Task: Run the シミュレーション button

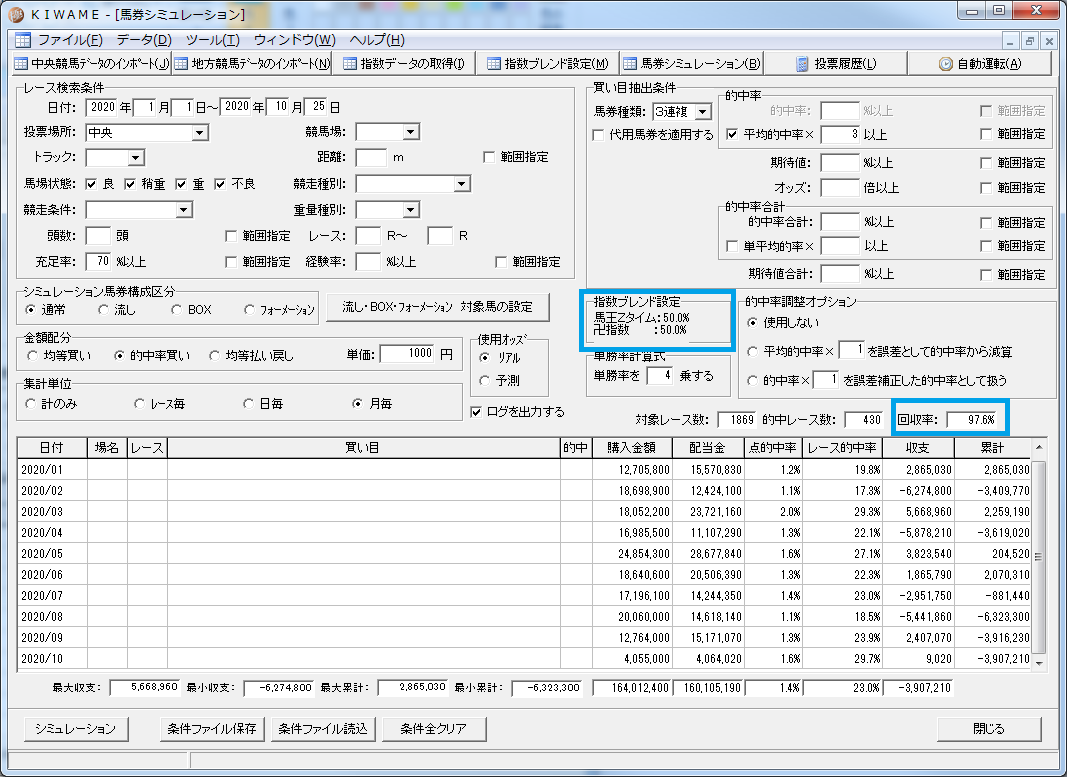Action: point(76,729)
